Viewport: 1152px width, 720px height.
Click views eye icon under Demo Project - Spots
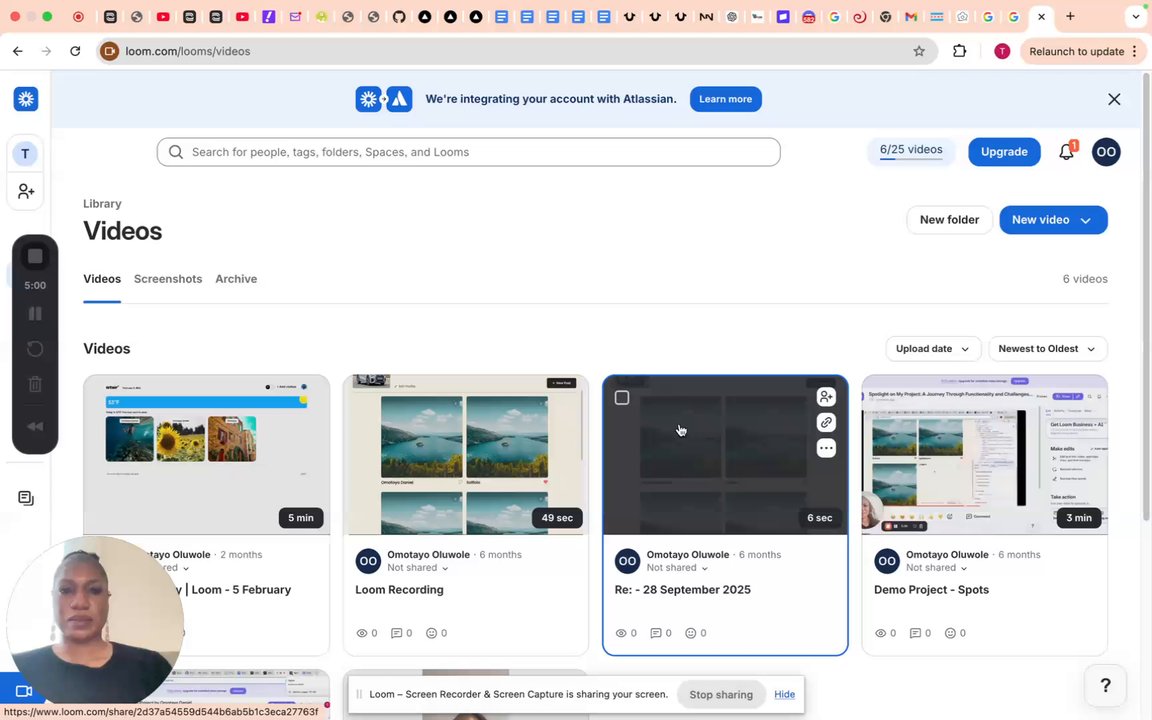point(880,633)
